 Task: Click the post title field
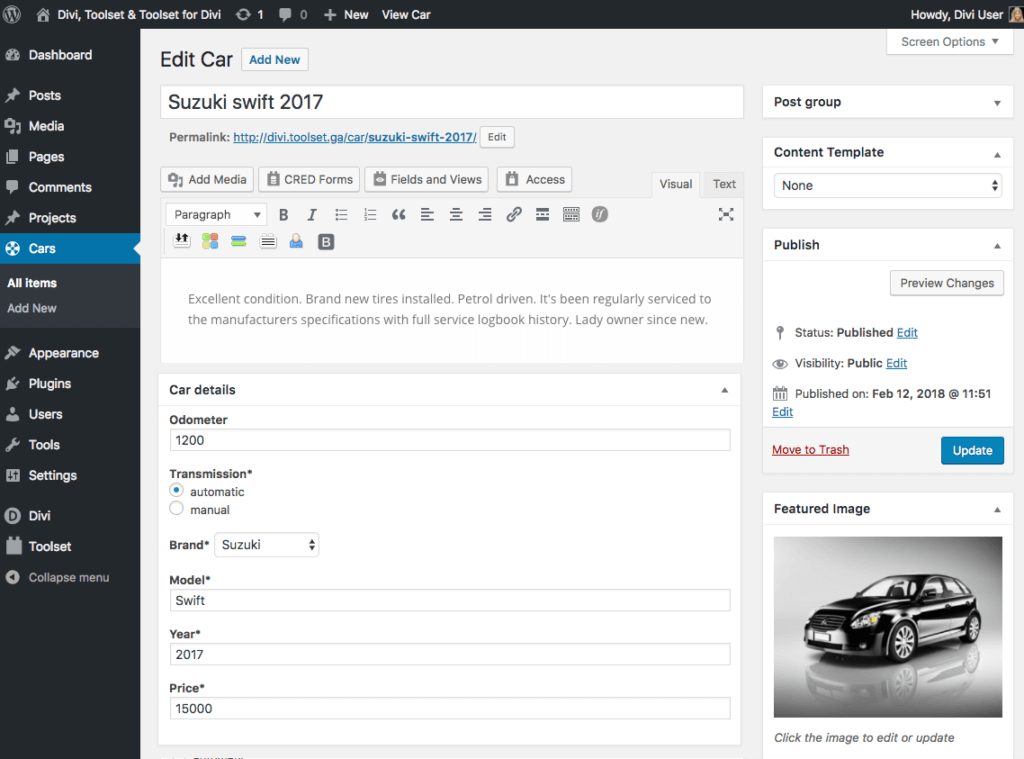(452, 102)
